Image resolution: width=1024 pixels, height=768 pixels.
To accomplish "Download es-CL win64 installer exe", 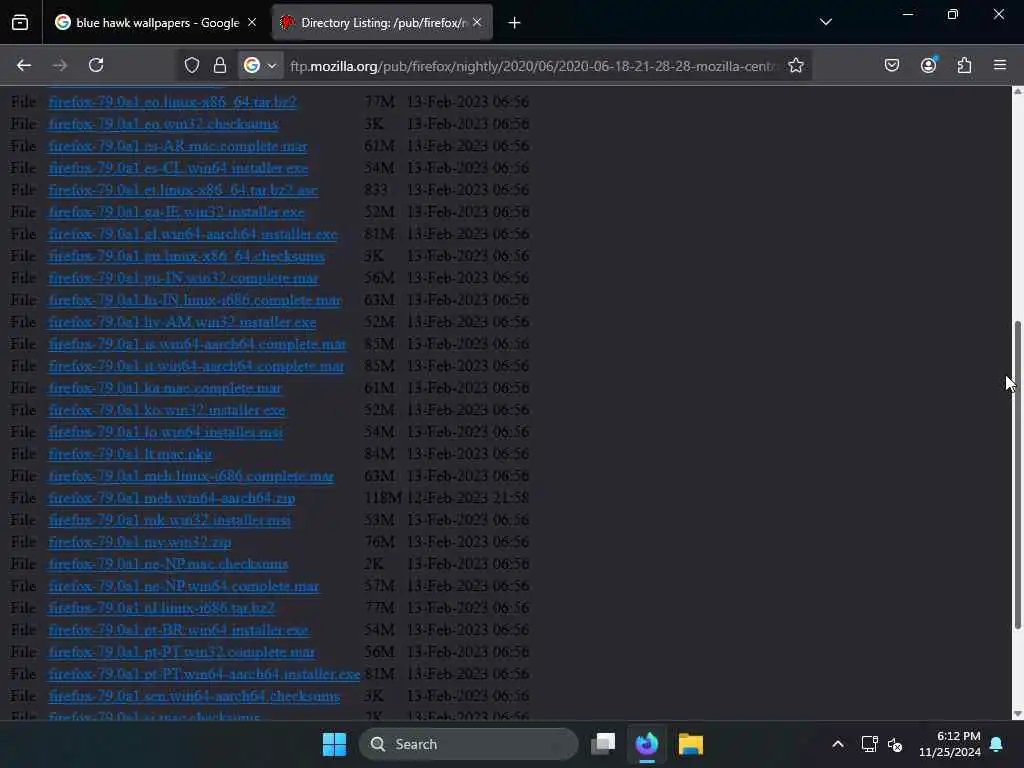I will point(178,168).
